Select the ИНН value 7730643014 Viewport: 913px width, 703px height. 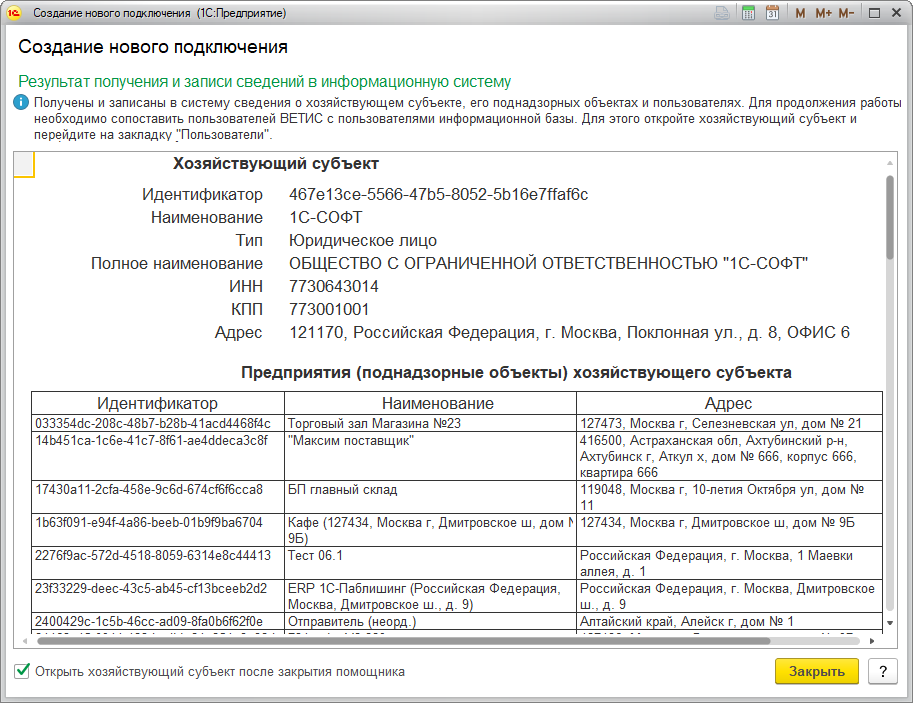tap(334, 287)
